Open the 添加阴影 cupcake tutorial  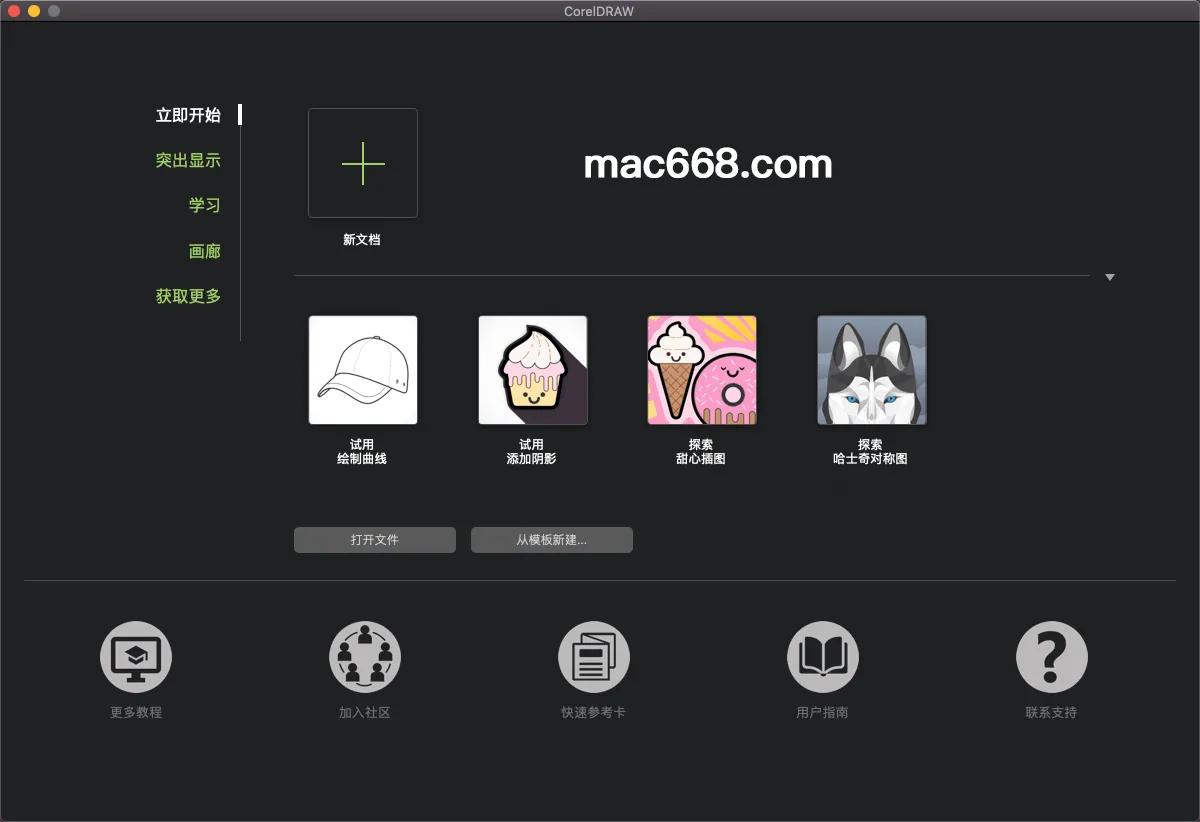[532, 370]
